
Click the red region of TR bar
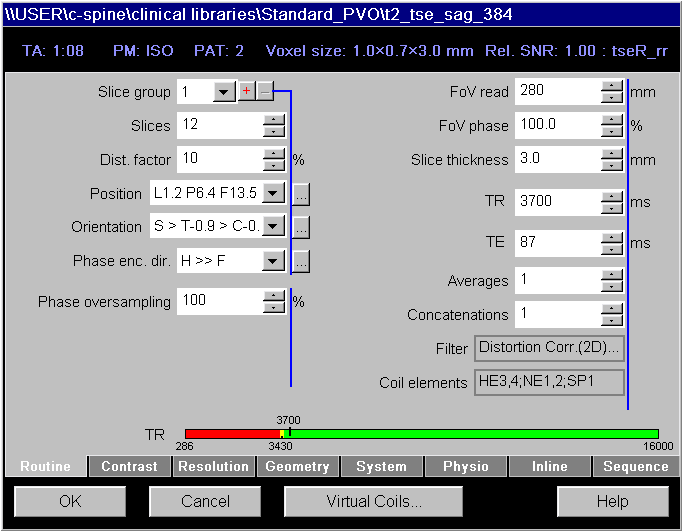coord(232,434)
